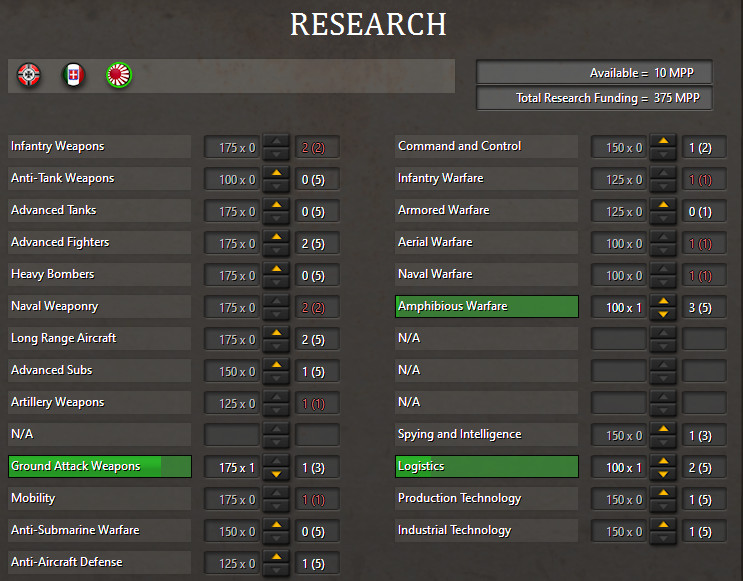This screenshot has width=743, height=581.
Task: Click Mobility level value 1 (1)
Action: click(317, 499)
